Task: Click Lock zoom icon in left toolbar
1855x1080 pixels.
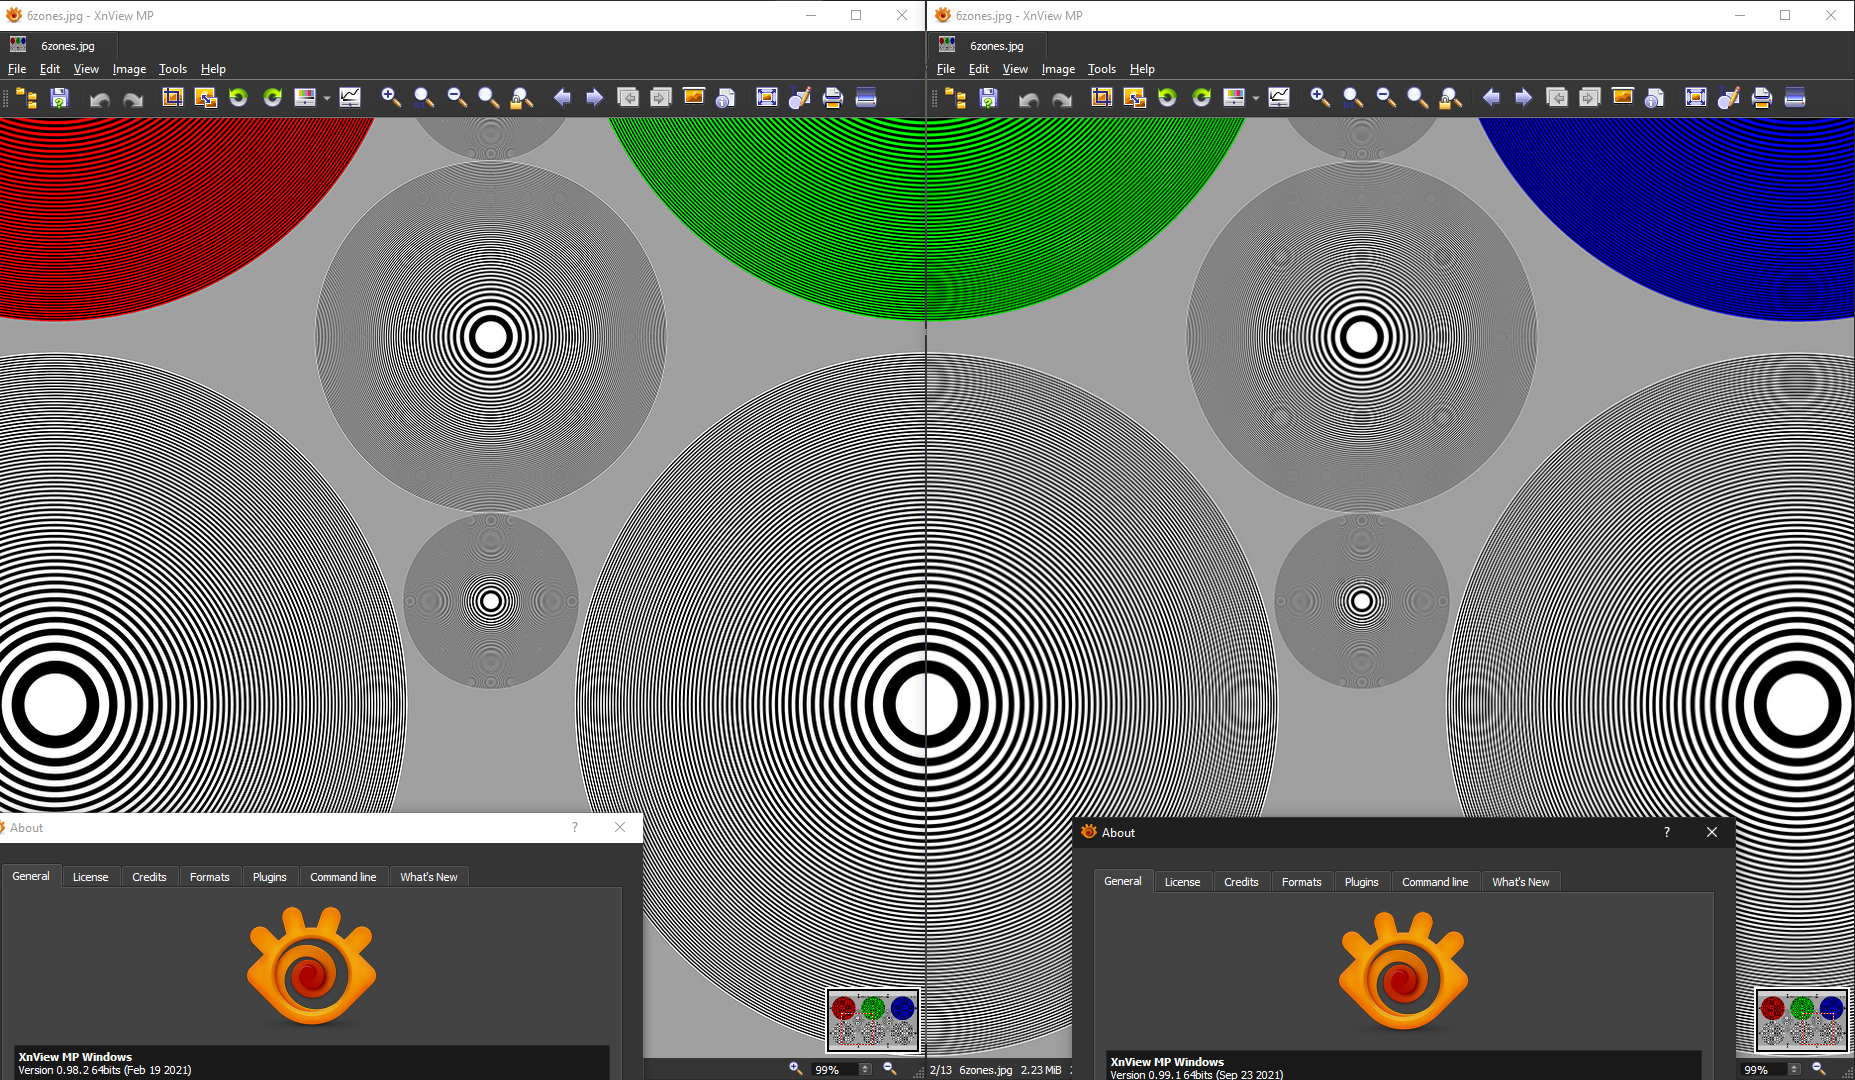Action: (521, 97)
